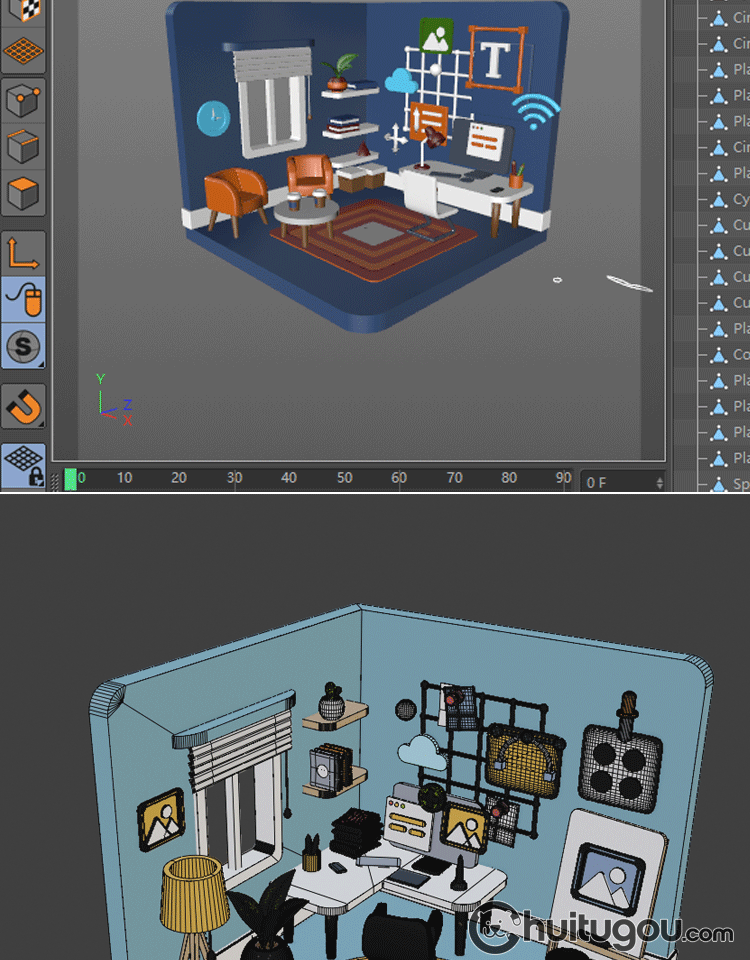
Task: Click the Texture mode checkered cube icon
Action: (x=23, y=11)
